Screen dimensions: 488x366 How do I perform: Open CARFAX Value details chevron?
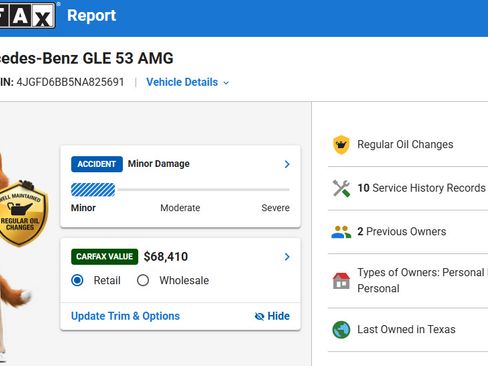pyautogui.click(x=287, y=257)
